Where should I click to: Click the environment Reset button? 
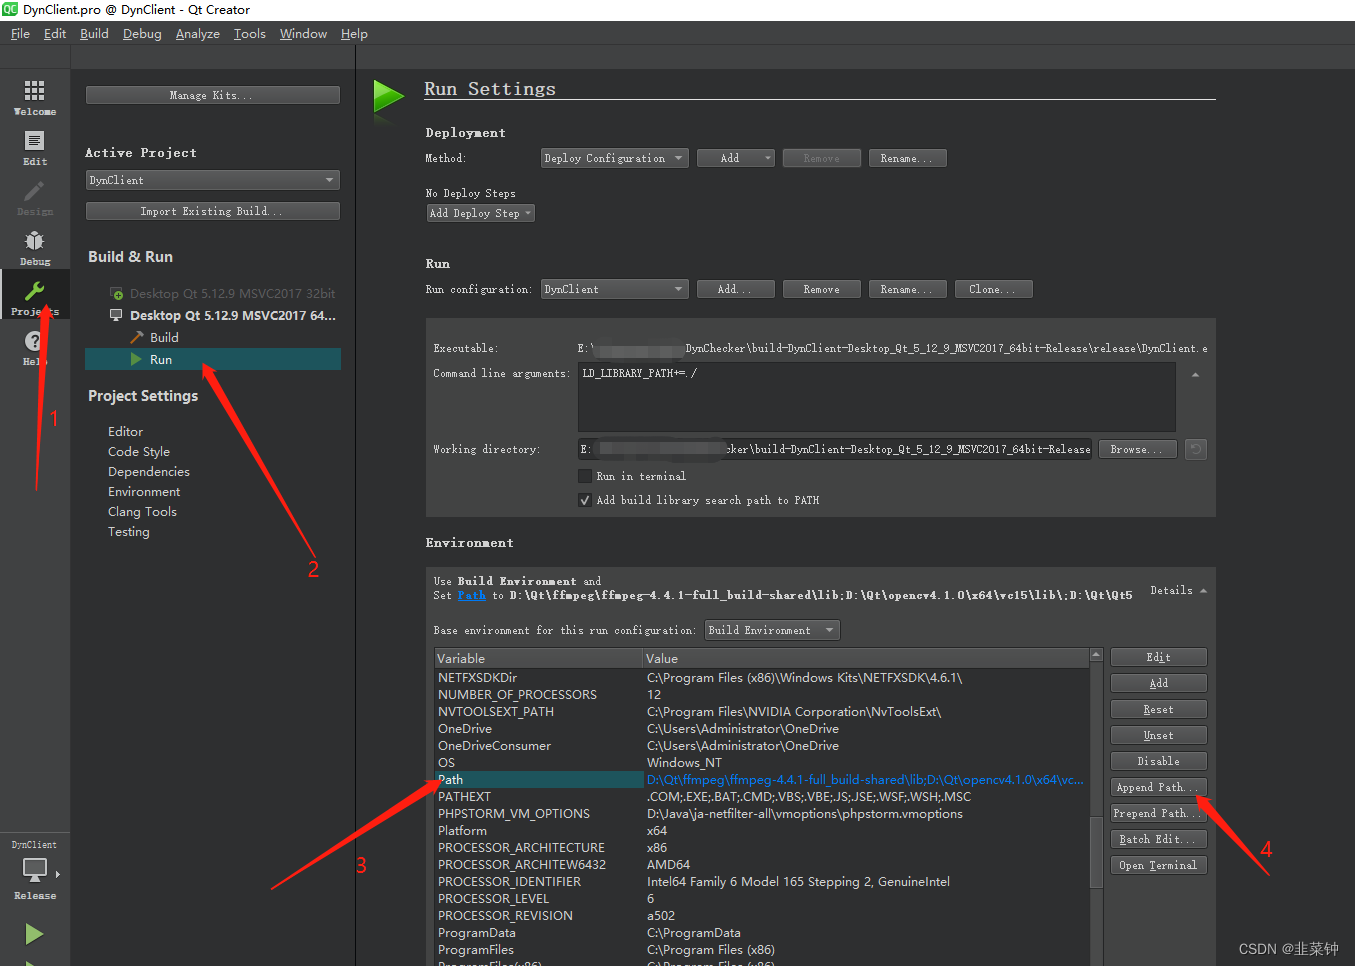pos(1158,709)
